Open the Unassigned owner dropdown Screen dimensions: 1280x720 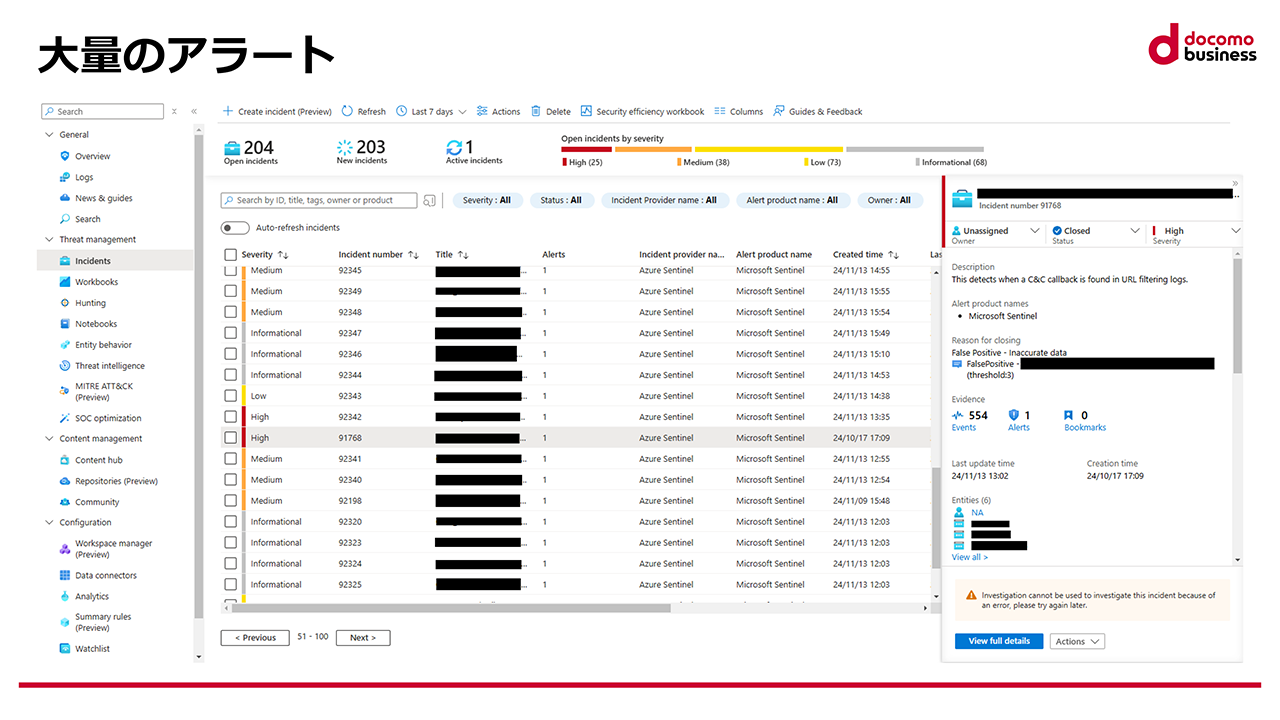pos(994,235)
